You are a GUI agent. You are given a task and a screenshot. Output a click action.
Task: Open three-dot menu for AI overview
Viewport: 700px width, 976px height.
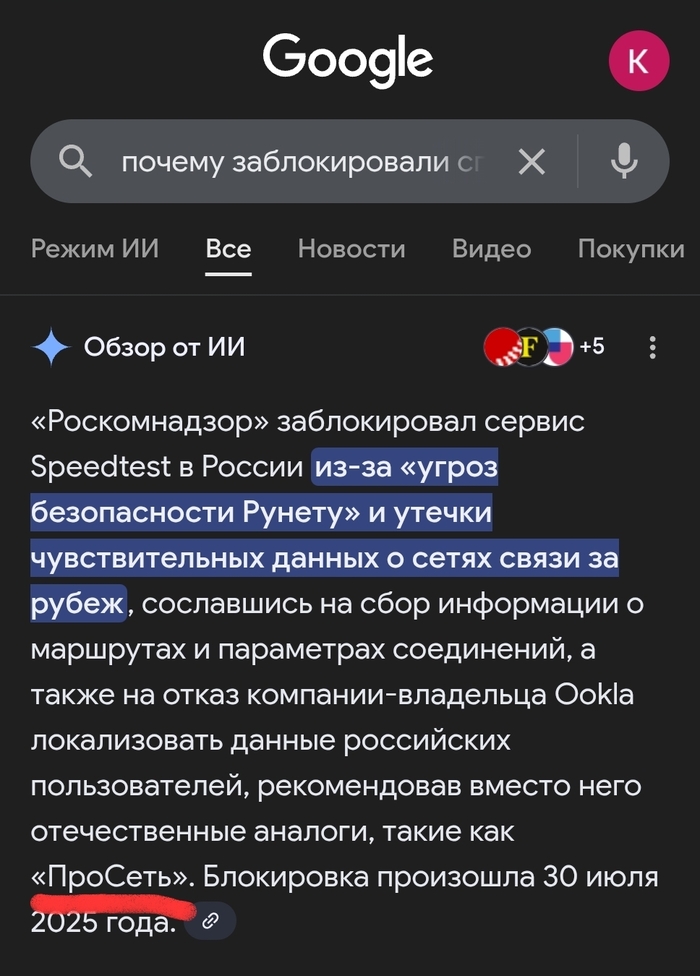(x=652, y=347)
